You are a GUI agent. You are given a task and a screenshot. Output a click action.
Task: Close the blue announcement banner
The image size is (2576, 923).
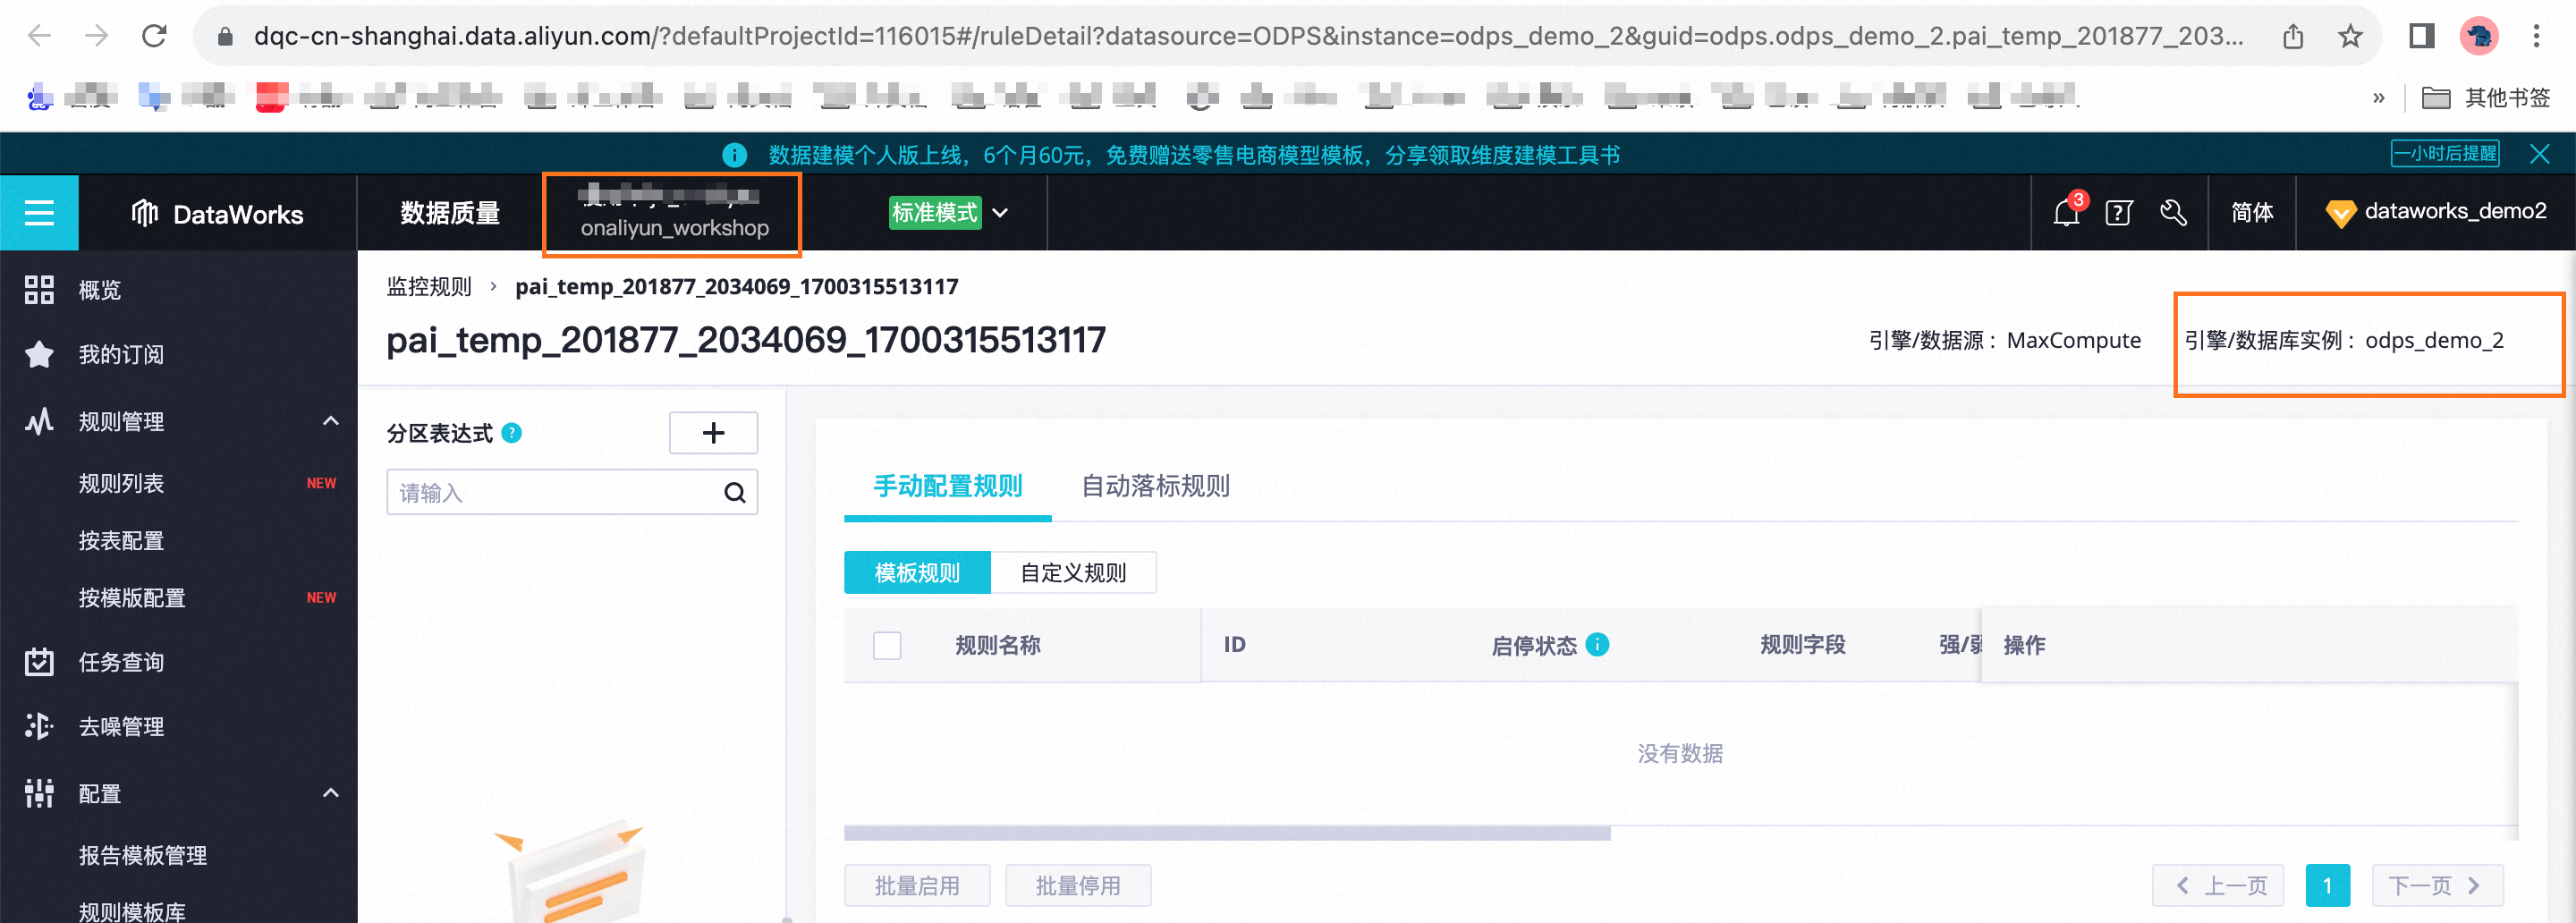click(x=2539, y=154)
